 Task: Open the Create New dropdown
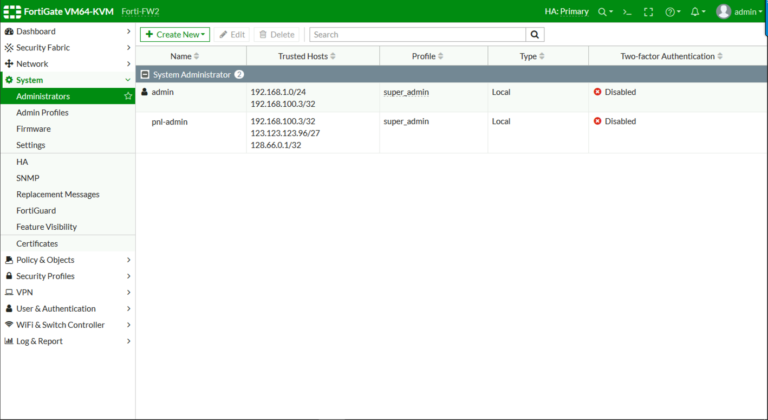(175, 34)
